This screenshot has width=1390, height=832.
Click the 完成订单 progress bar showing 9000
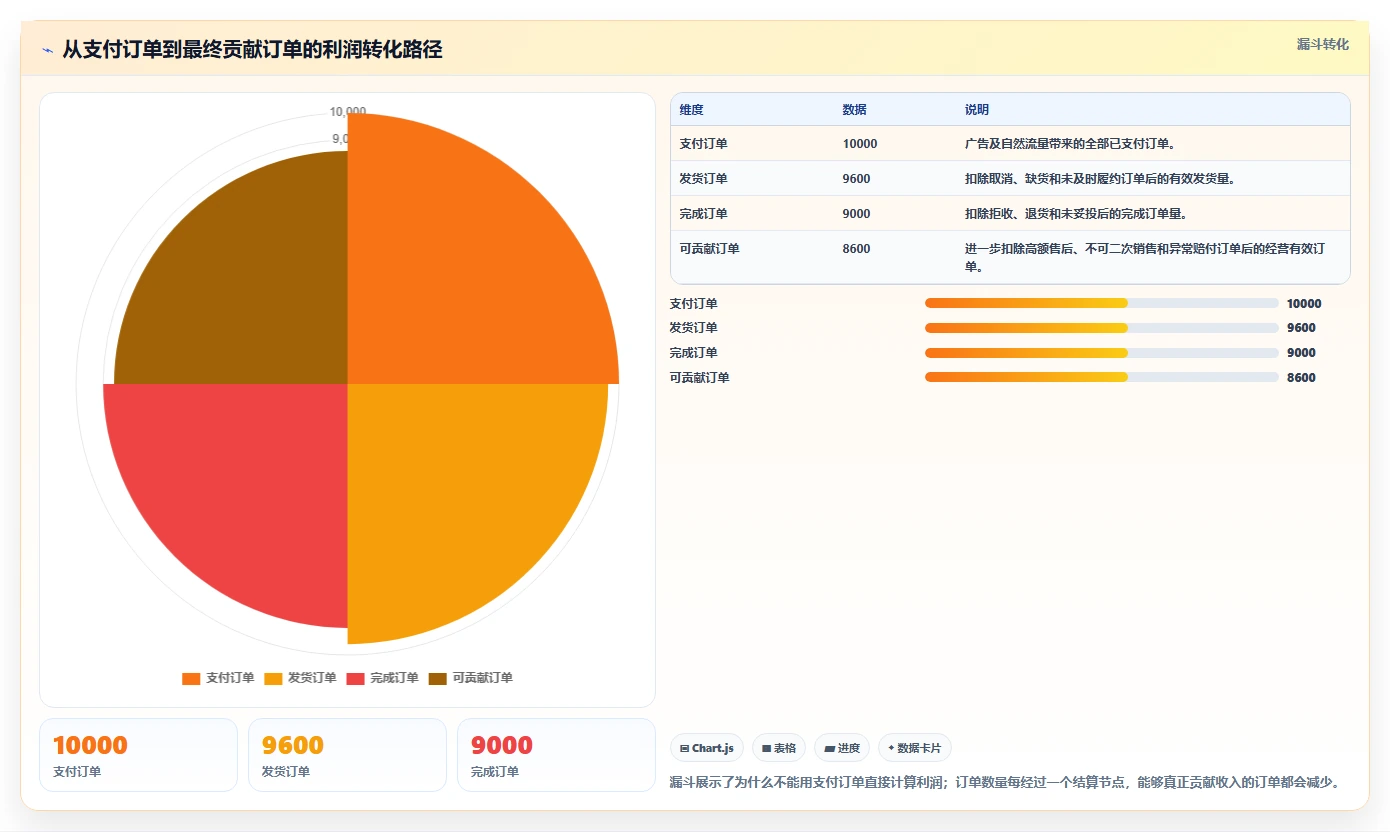[1102, 352]
